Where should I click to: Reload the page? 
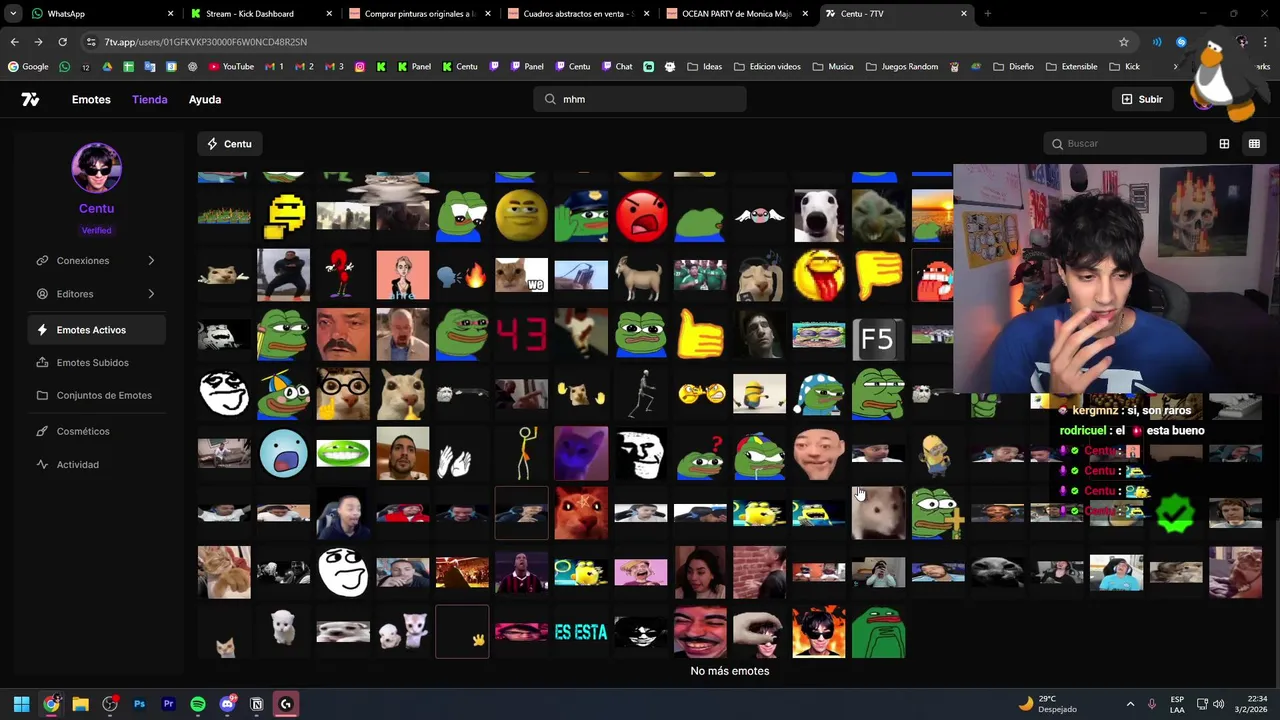pos(62,42)
